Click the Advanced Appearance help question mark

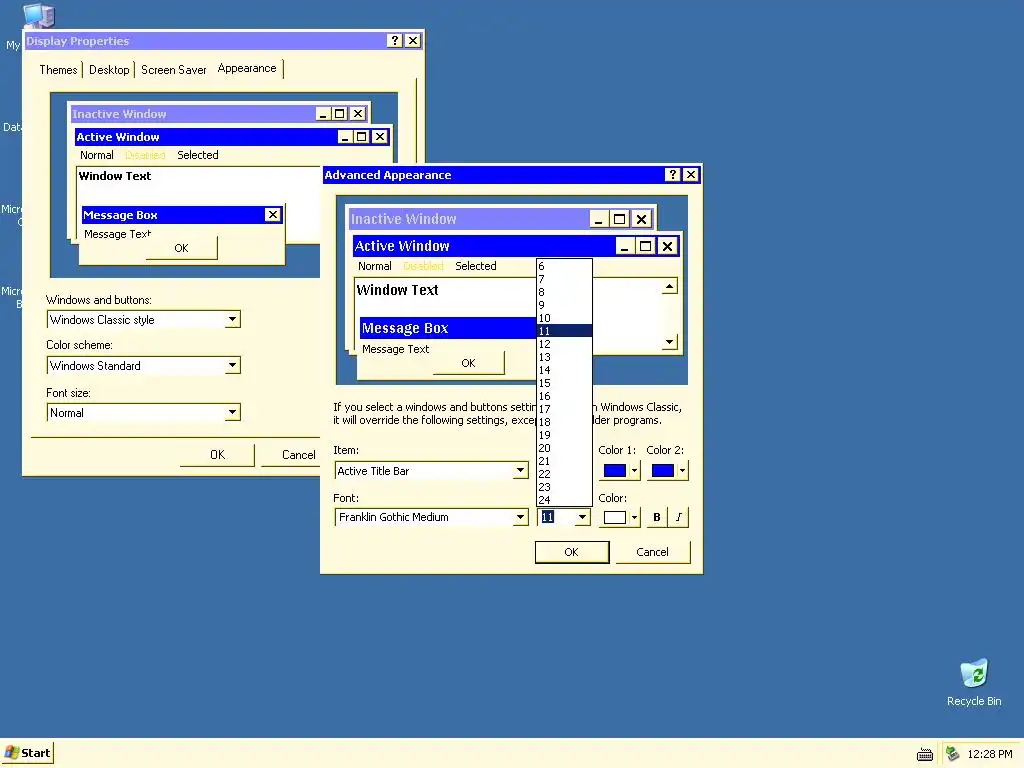[x=672, y=174]
